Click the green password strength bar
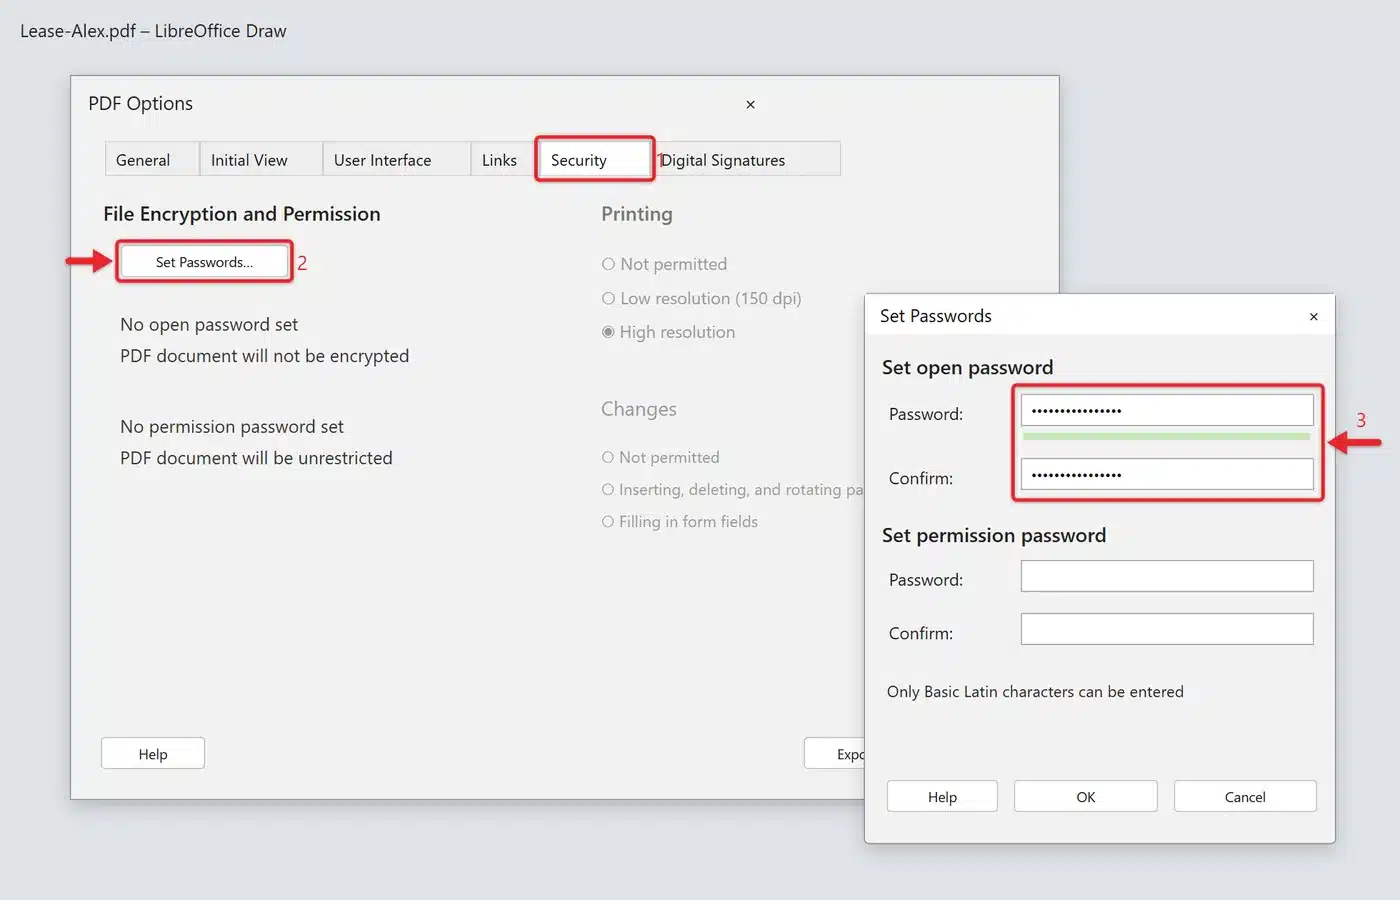 point(1167,437)
